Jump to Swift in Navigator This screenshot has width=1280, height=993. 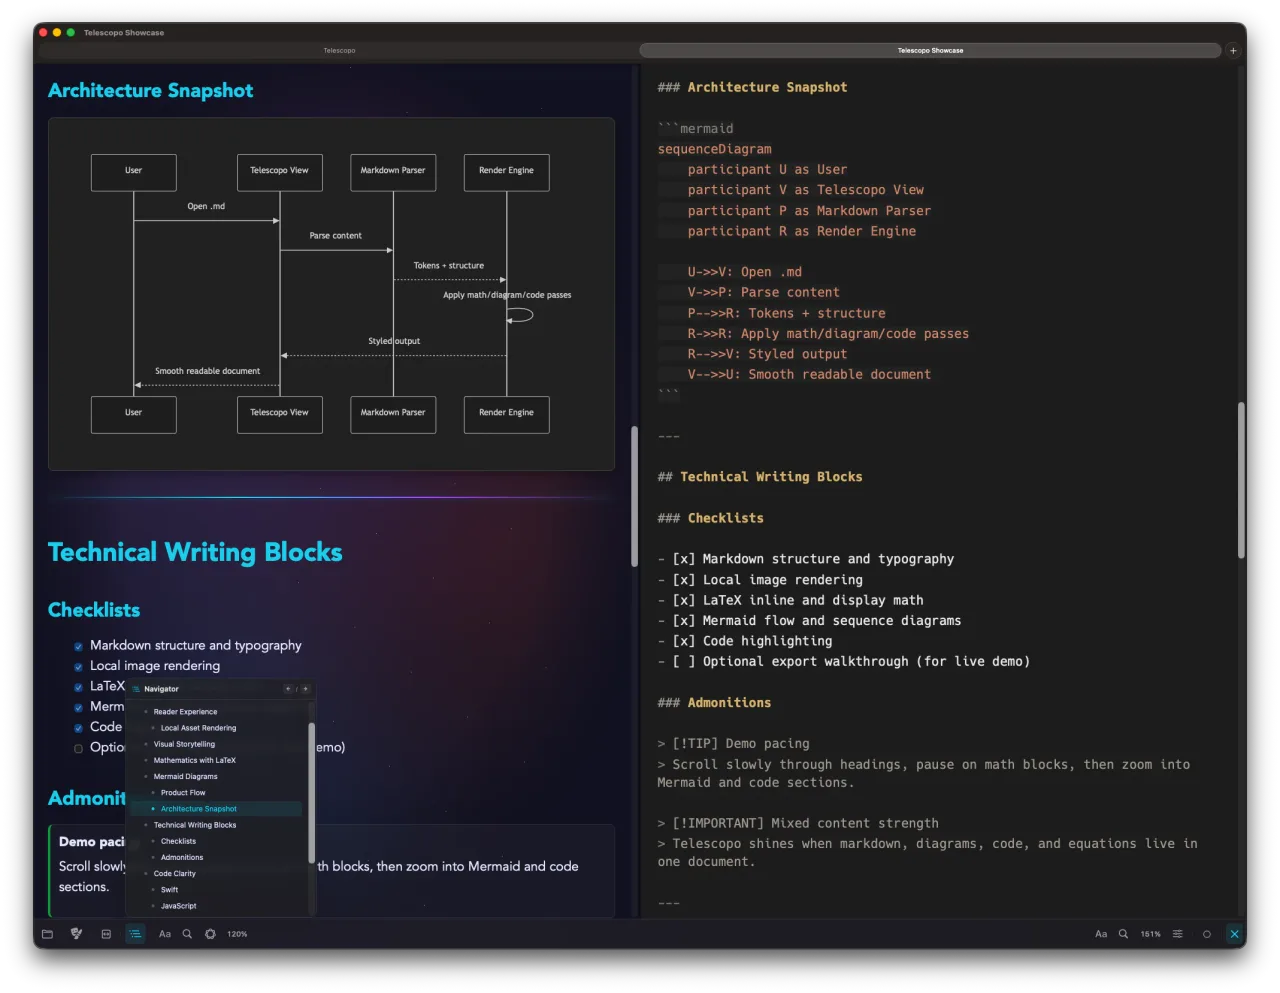[169, 890]
